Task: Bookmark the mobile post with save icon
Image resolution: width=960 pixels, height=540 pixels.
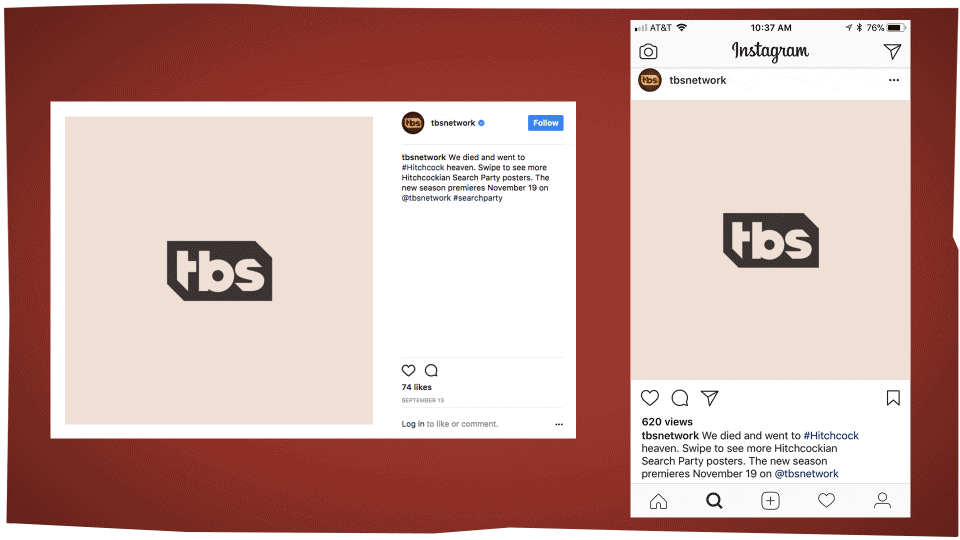Action: point(893,398)
